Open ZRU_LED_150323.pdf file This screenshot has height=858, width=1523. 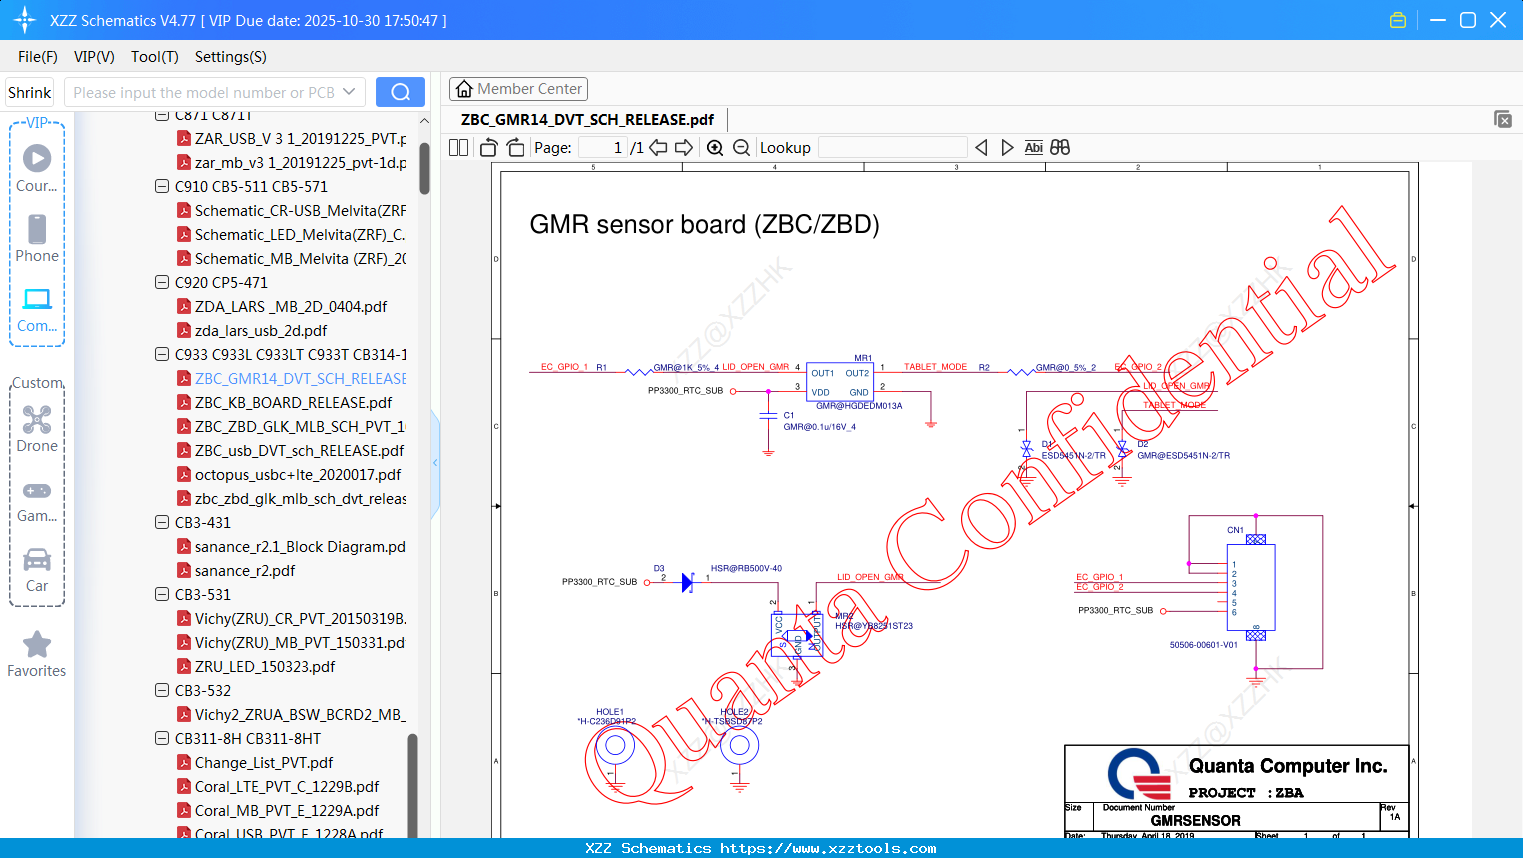click(x=265, y=666)
